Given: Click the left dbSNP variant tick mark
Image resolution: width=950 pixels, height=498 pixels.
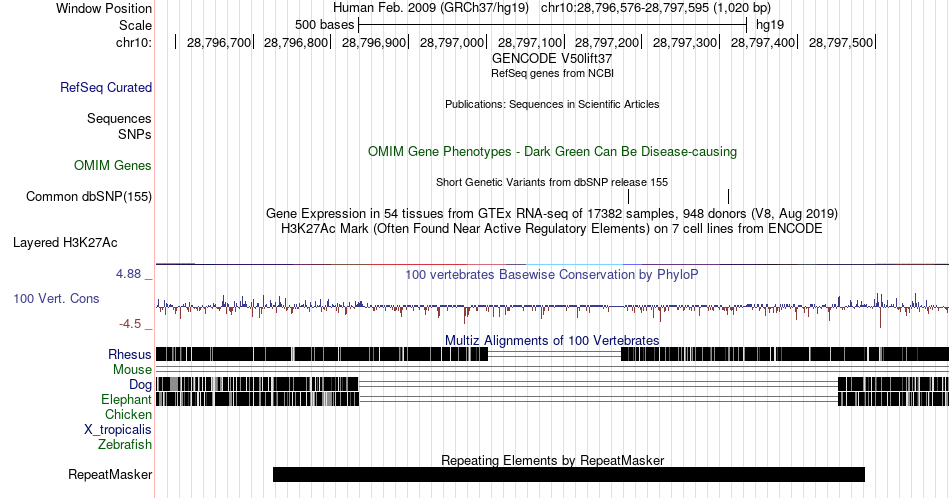Looking at the screenshot, I should point(628,196).
